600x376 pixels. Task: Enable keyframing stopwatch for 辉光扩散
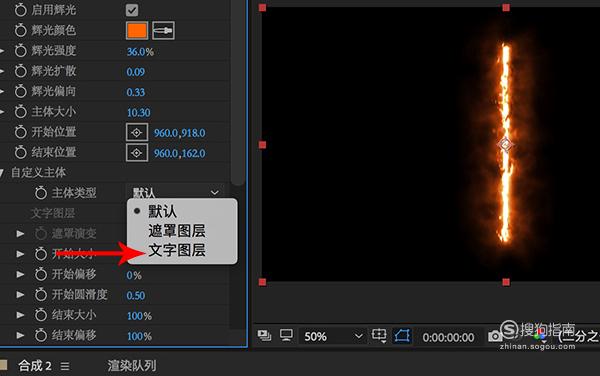click(x=21, y=71)
